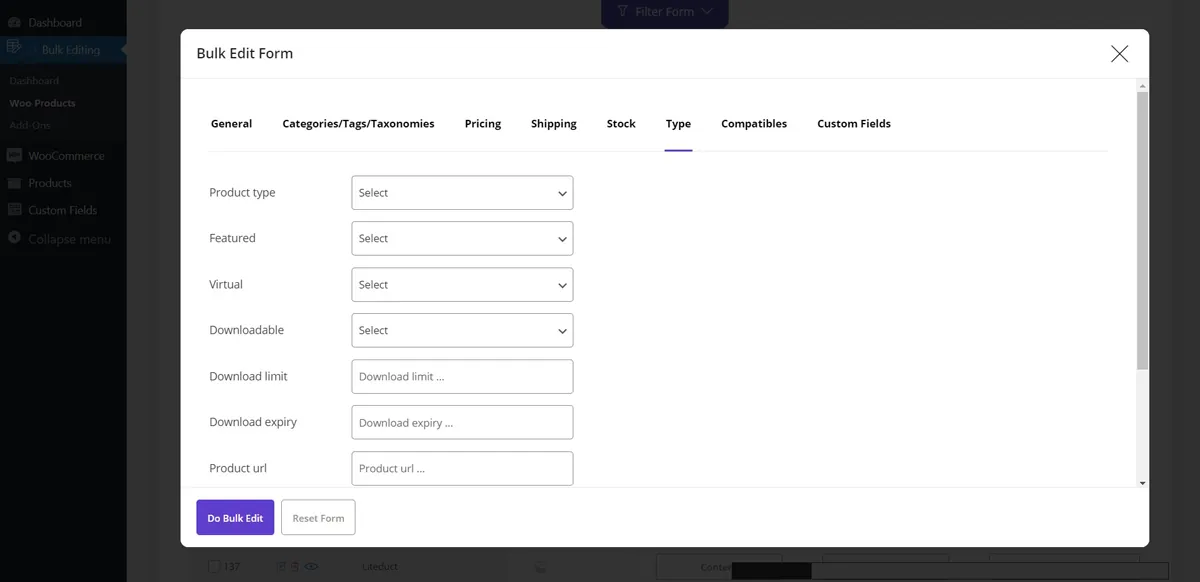This screenshot has width=1200, height=582.
Task: Click the Collapse menu icon
Action: [14, 238]
